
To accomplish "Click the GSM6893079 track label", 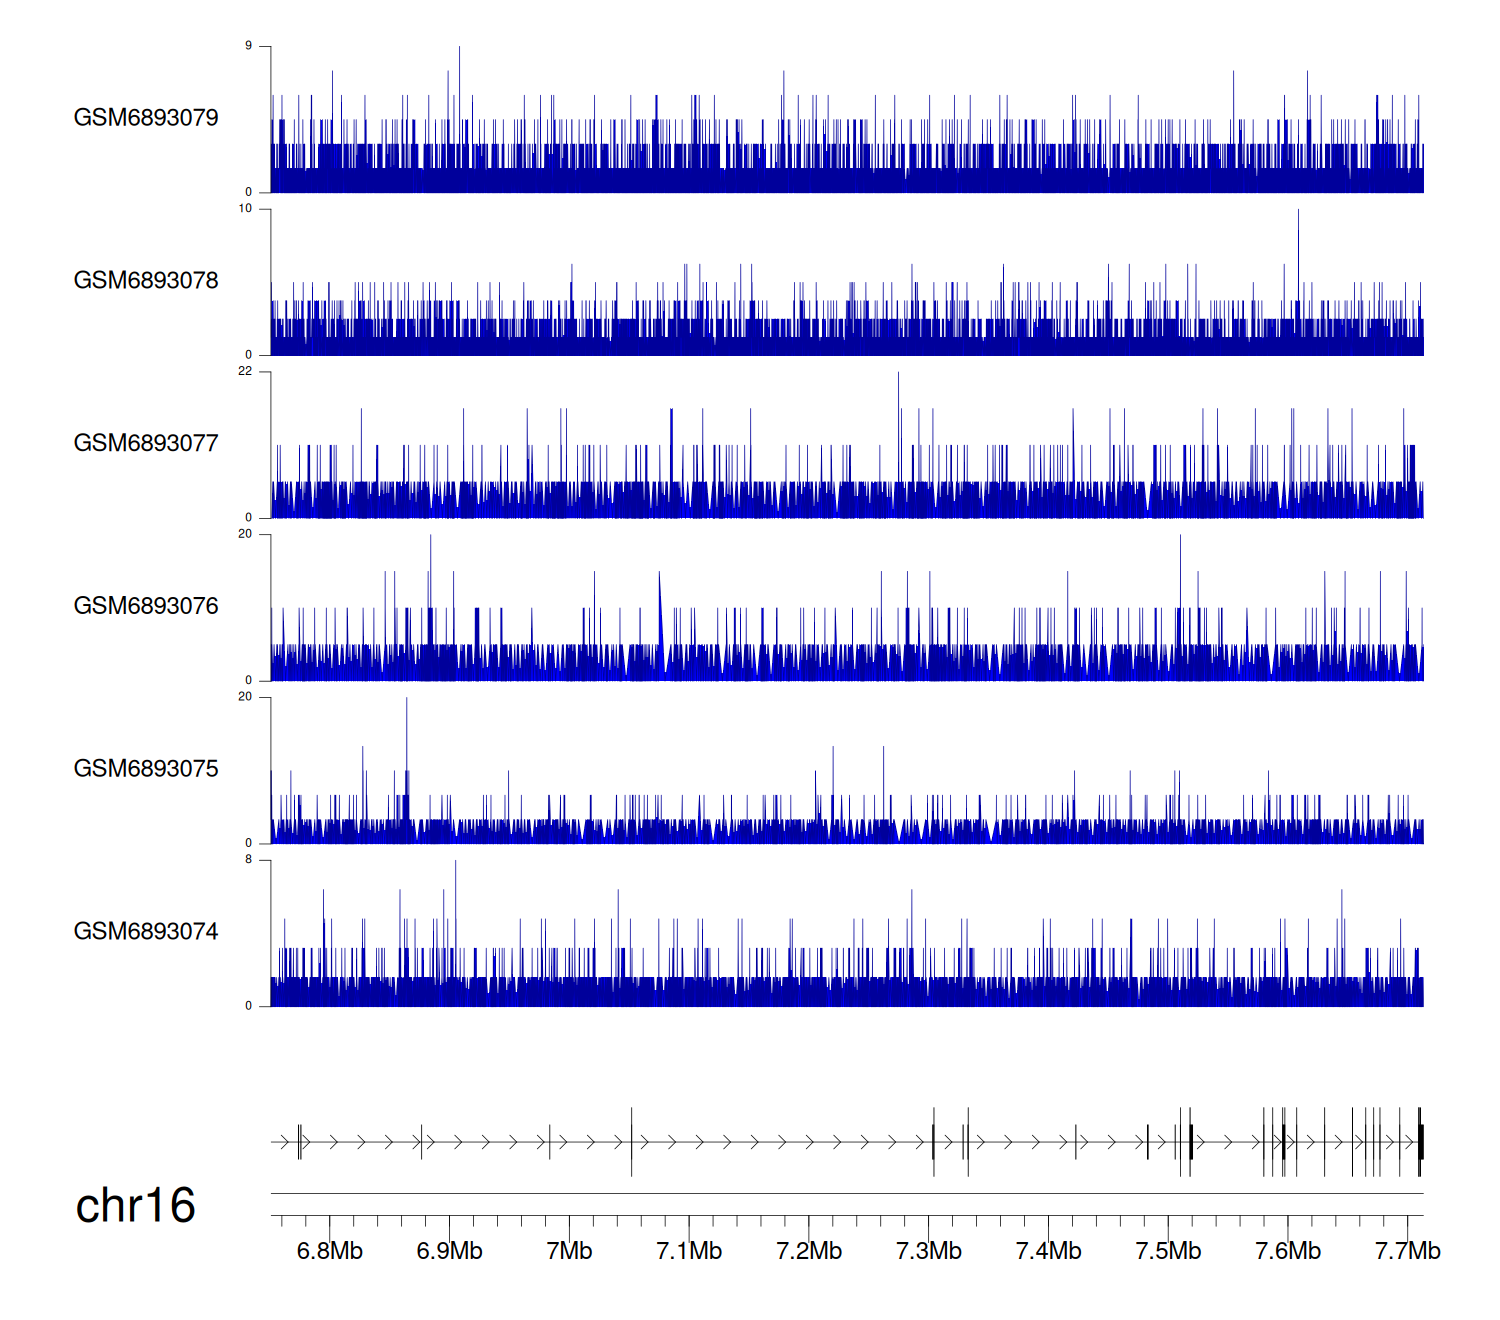I will [146, 118].
